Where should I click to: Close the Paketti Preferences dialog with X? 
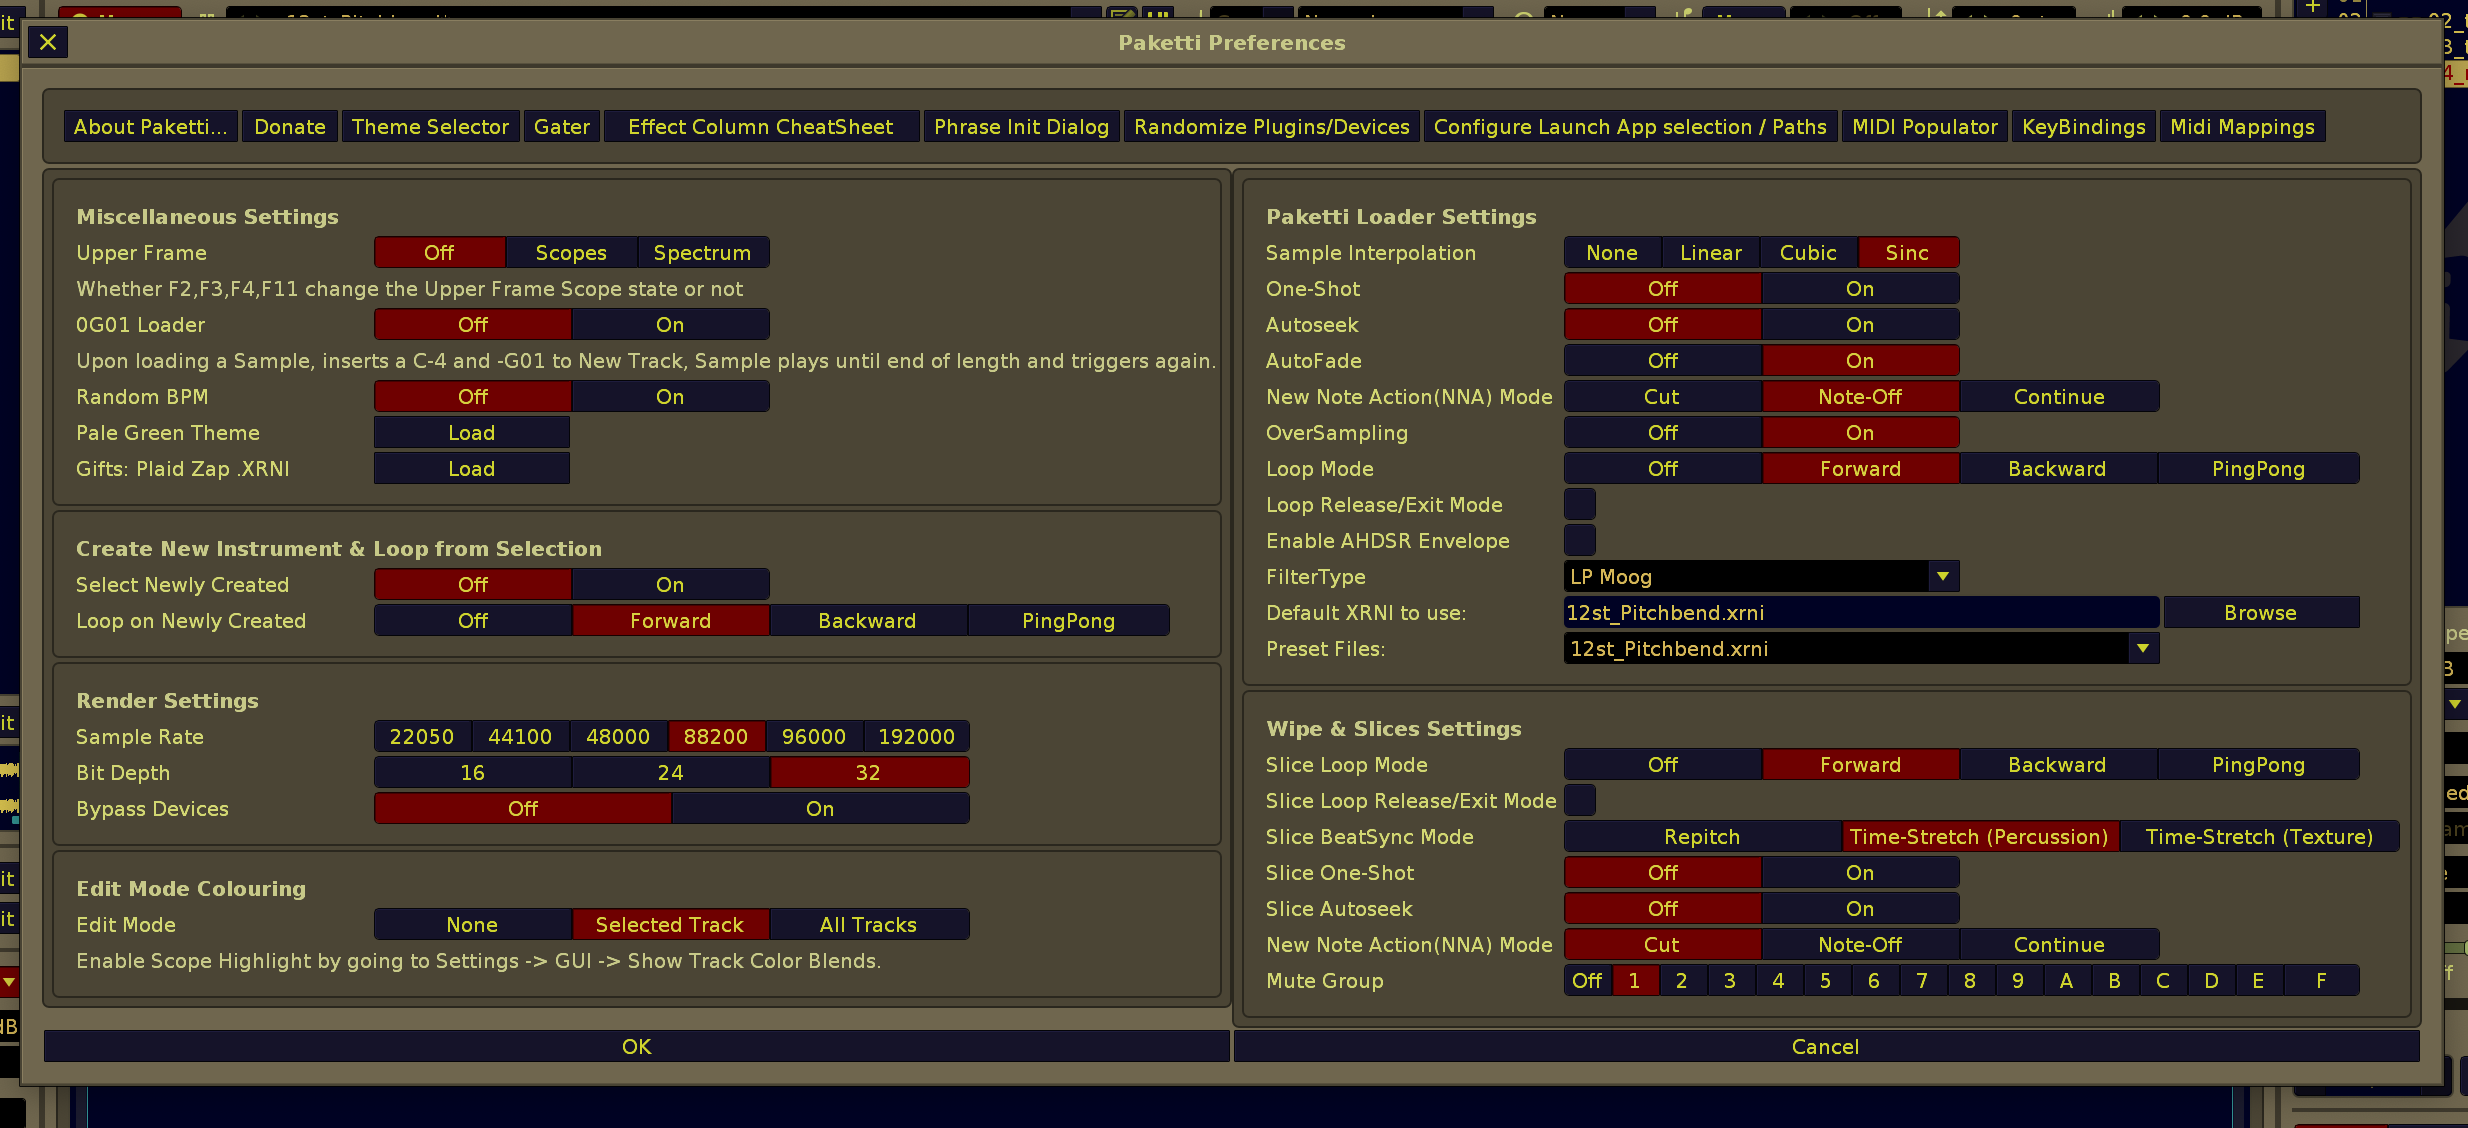(47, 42)
